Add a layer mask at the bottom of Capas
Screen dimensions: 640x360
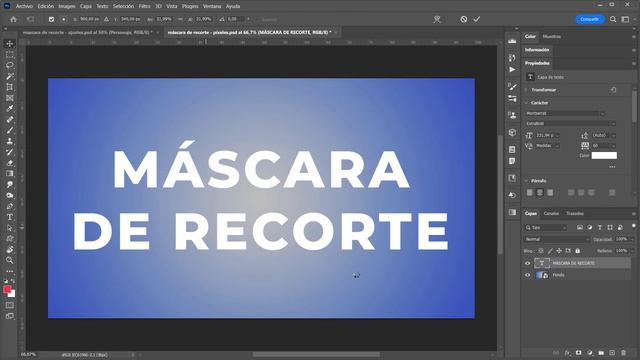pos(578,353)
